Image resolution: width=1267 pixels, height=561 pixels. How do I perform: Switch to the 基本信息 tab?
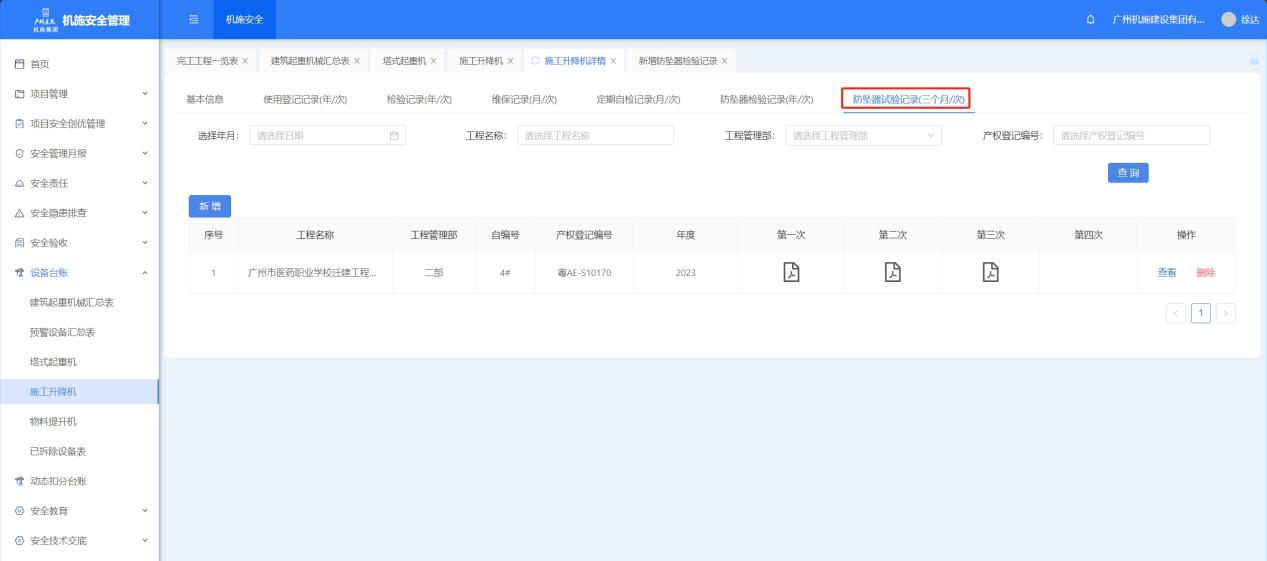205,99
